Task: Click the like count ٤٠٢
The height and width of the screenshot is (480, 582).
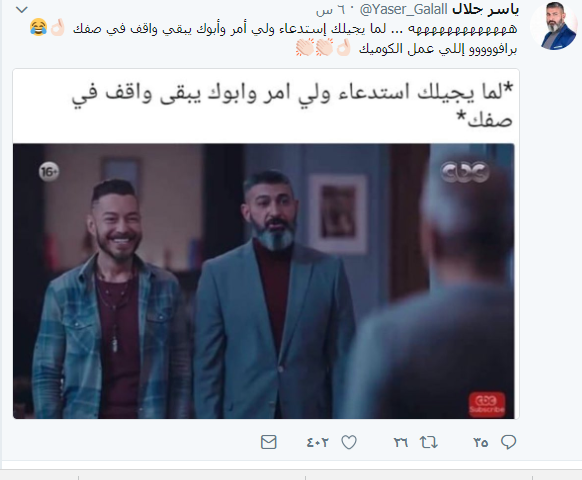Action: 318,443
